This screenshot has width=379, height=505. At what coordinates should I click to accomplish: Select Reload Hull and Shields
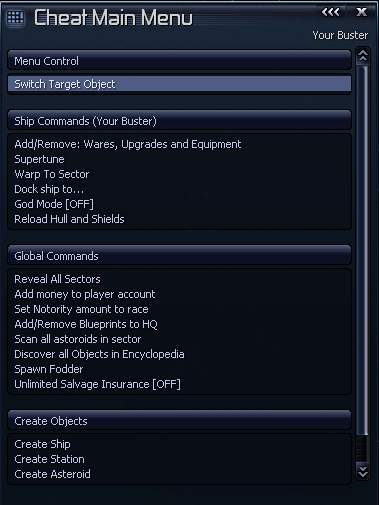pyautogui.click(x=69, y=219)
